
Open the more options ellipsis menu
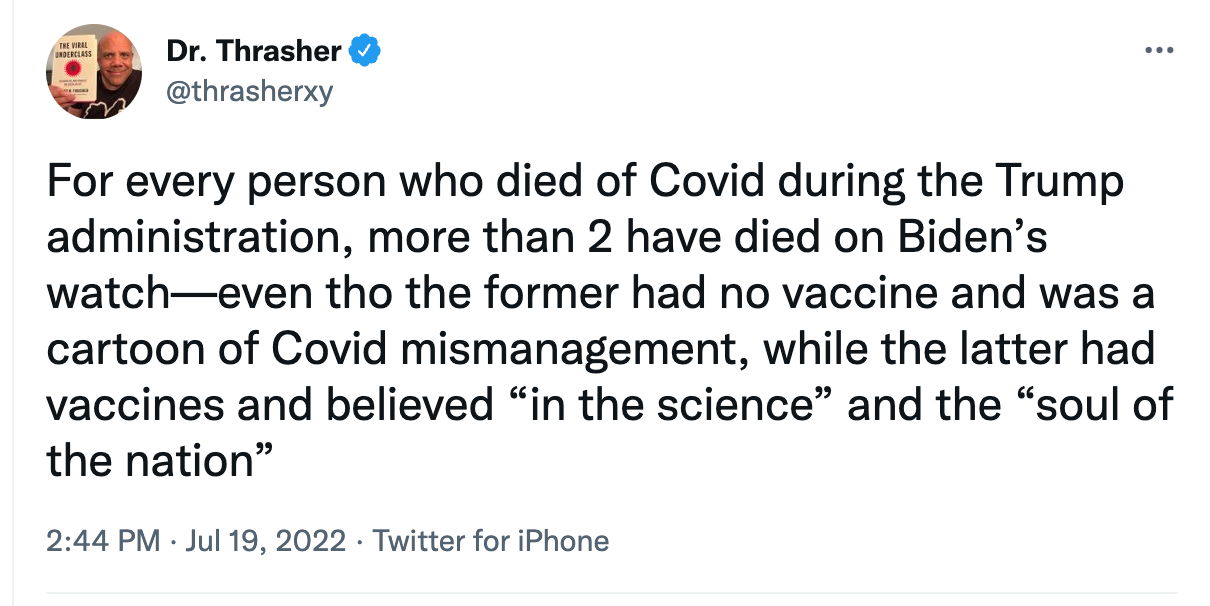1159,49
